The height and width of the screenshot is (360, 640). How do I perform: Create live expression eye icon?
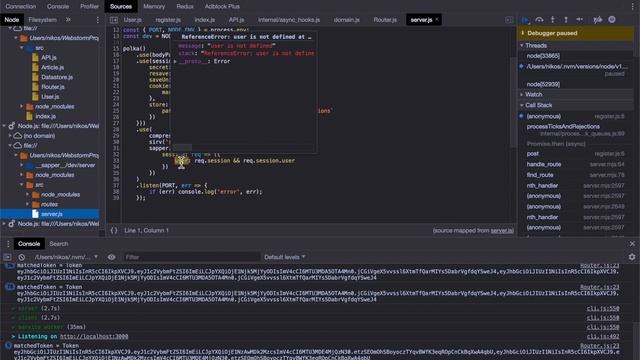(x=111, y=257)
